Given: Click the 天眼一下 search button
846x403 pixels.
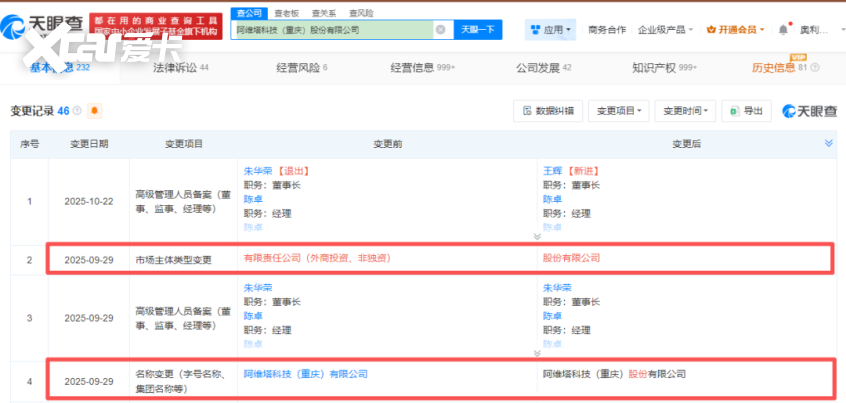Looking at the screenshot, I should pyautogui.click(x=477, y=30).
